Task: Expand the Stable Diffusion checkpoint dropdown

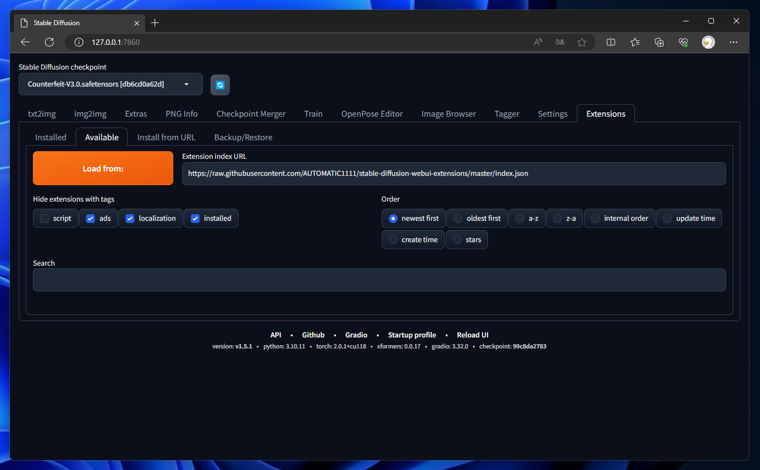Action: coord(111,84)
